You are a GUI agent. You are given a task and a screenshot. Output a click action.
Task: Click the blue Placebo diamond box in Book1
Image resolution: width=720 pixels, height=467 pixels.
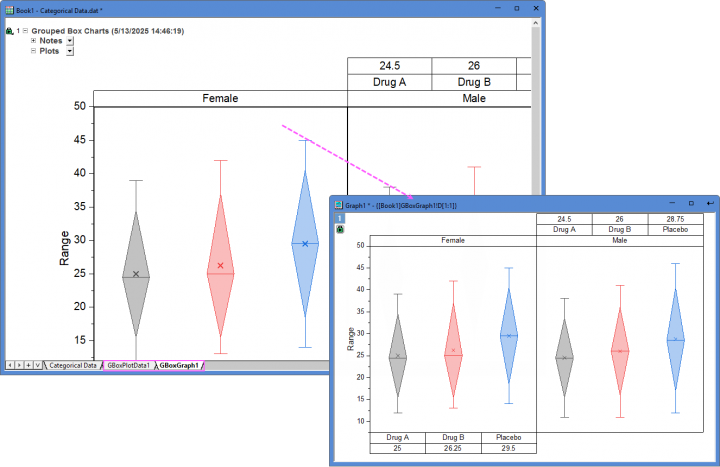coord(305,243)
